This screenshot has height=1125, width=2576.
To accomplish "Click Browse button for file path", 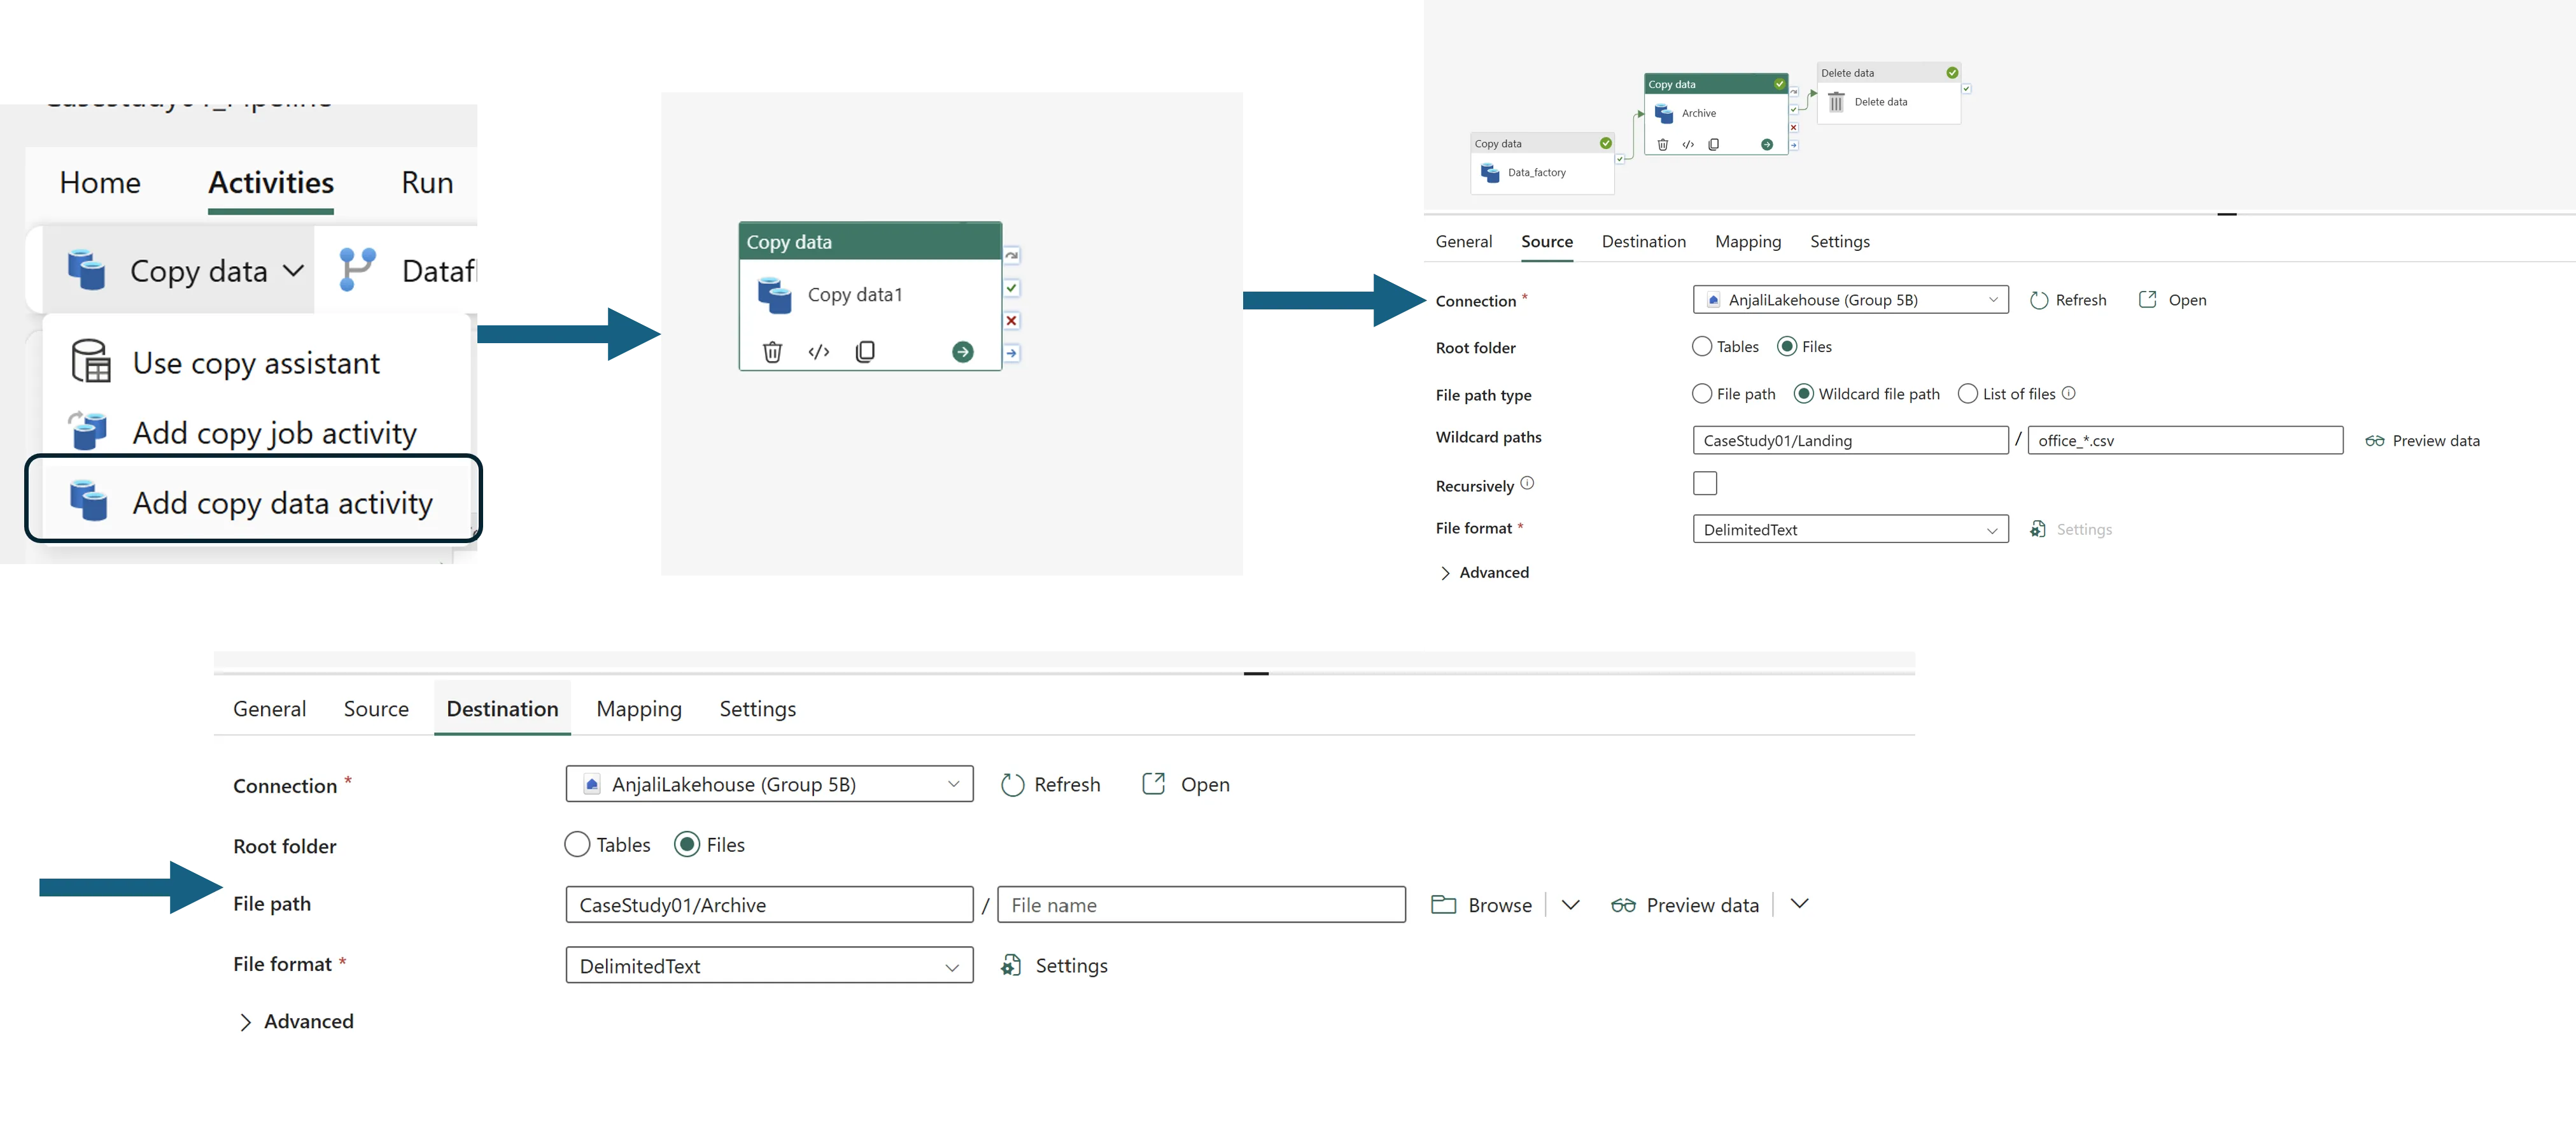I will 1482,904.
